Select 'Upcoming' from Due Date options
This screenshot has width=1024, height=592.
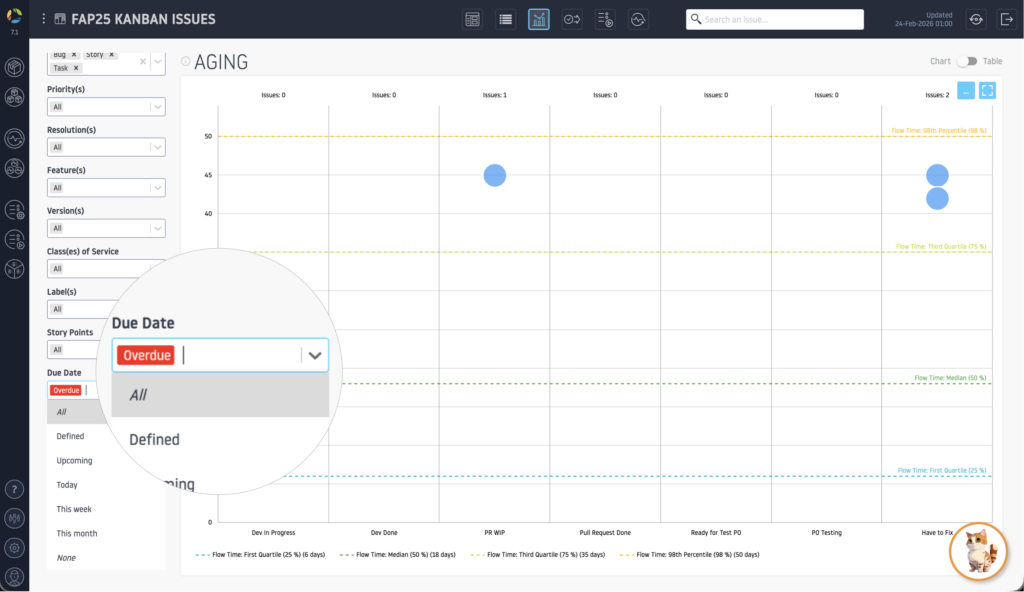(75, 461)
